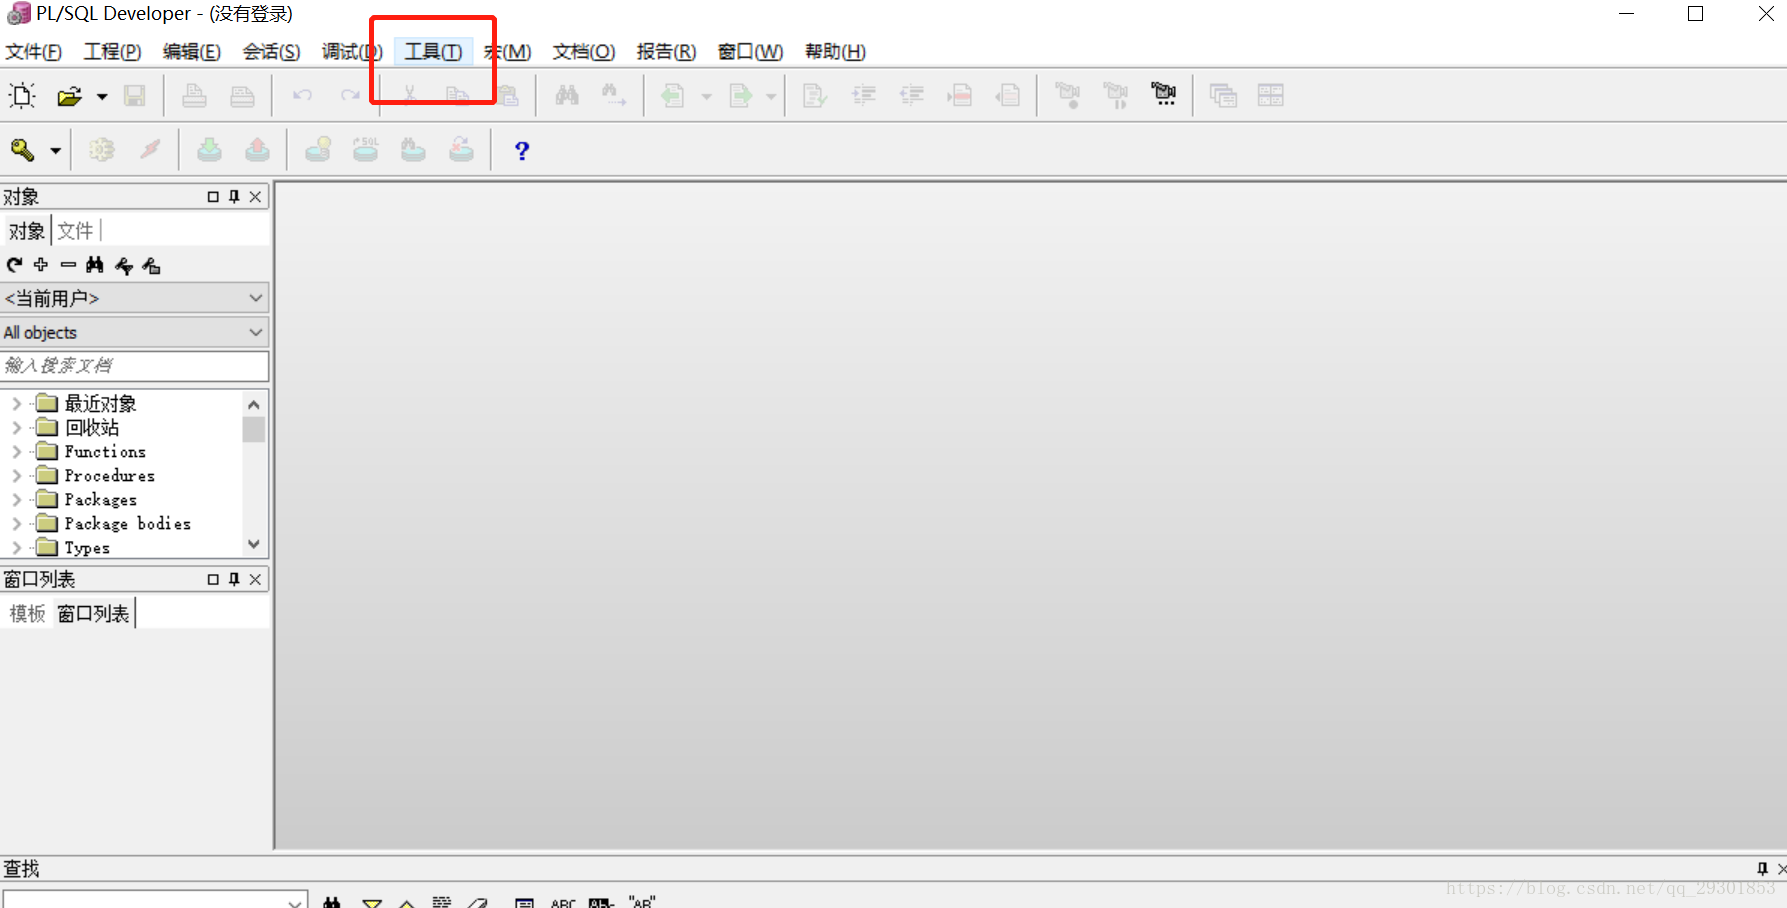Open the 工具(T) menu

pyautogui.click(x=433, y=52)
